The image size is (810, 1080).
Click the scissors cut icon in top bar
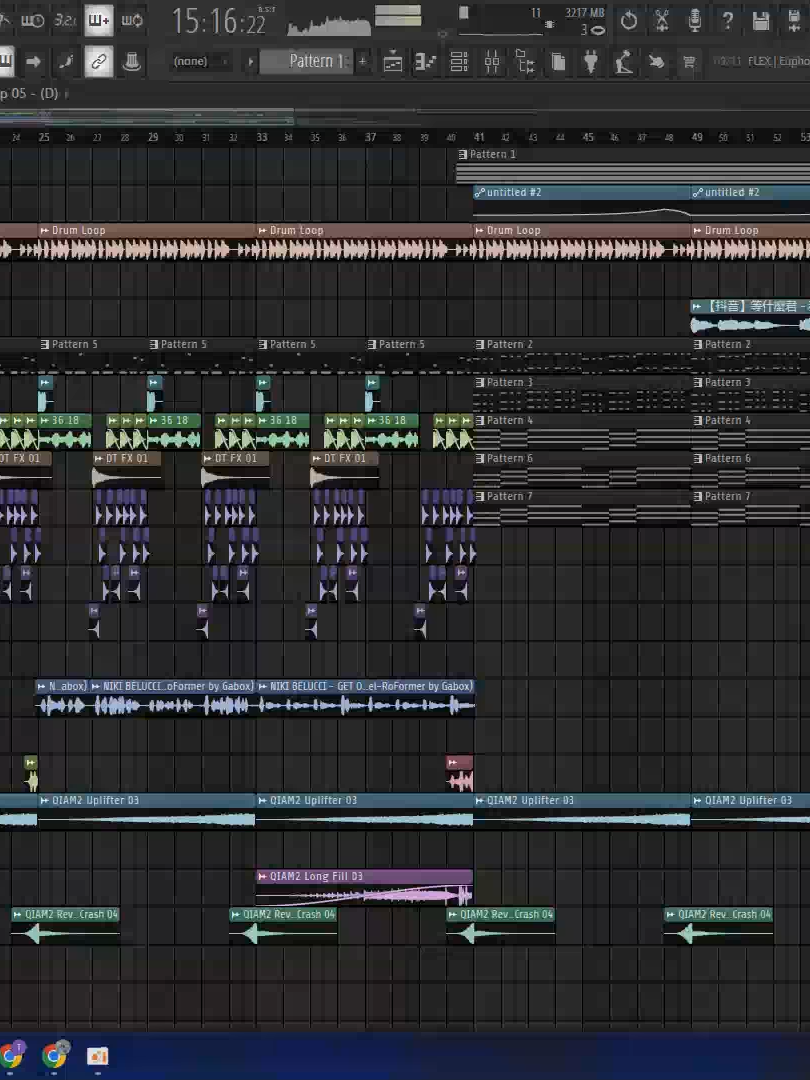click(x=661, y=20)
